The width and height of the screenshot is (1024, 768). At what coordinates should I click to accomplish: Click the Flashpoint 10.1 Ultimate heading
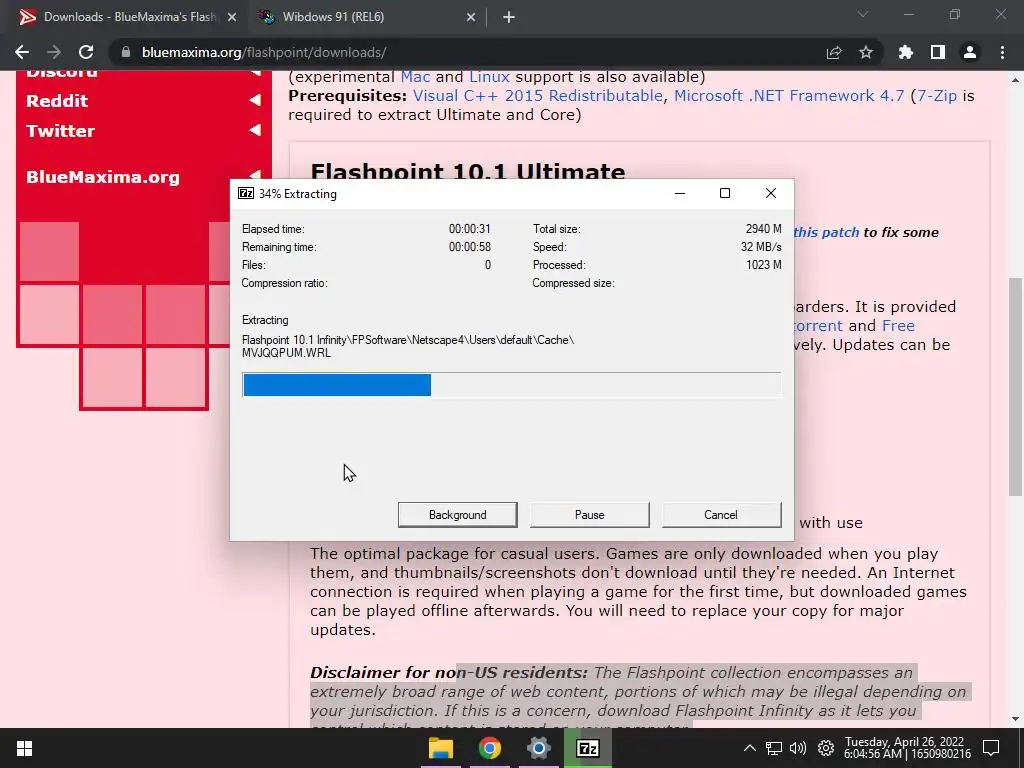468,171
